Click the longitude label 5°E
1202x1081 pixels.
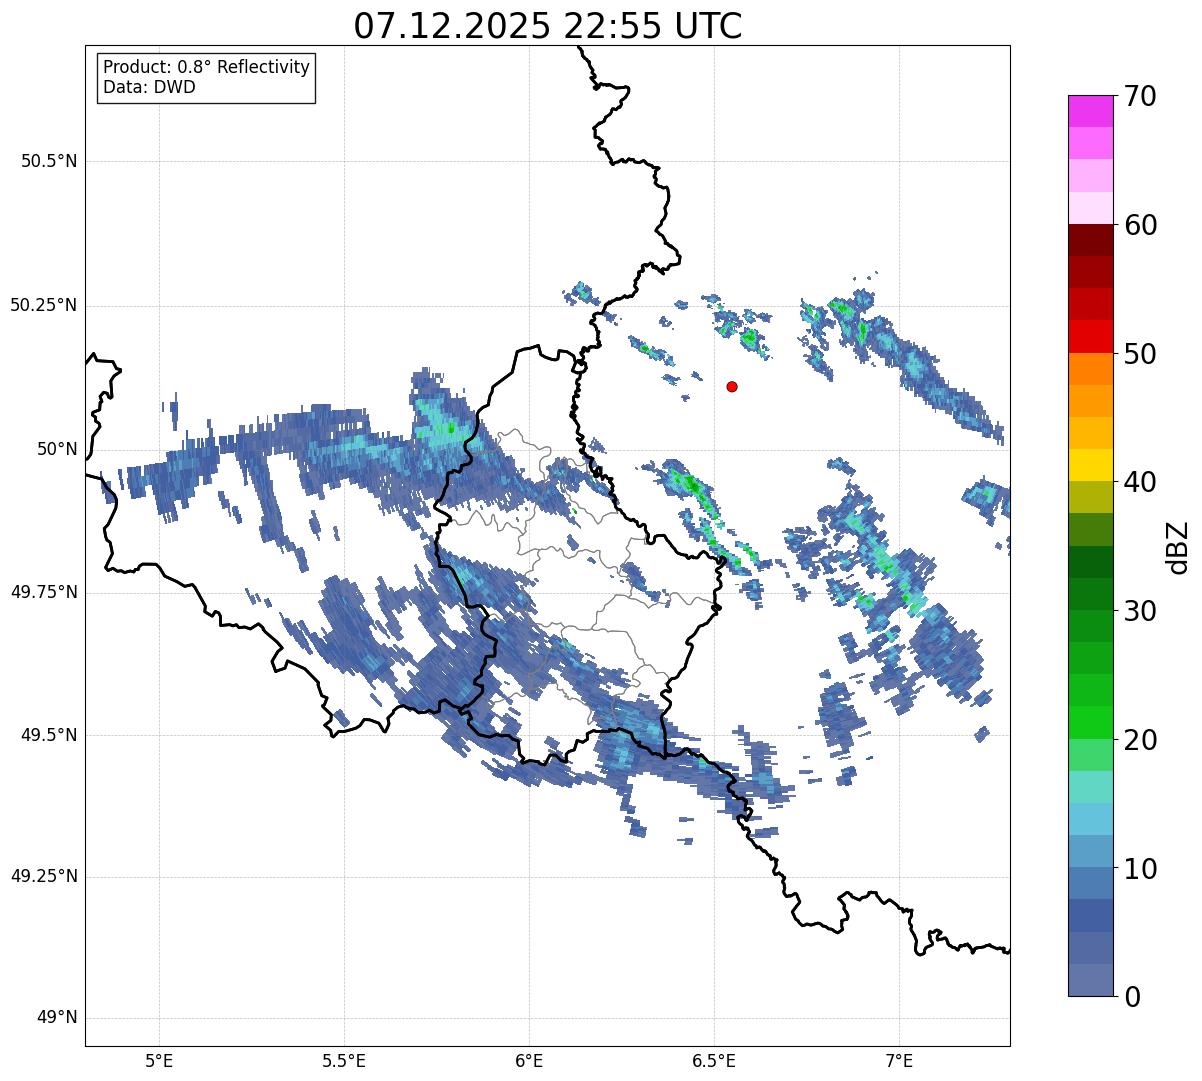click(159, 1061)
